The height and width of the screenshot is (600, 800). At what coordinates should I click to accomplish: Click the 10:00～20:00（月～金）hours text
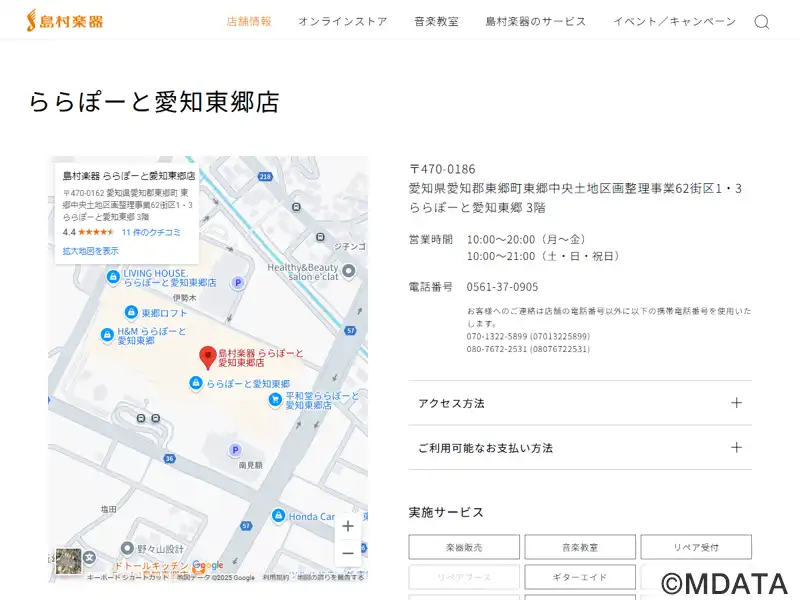(x=528, y=239)
